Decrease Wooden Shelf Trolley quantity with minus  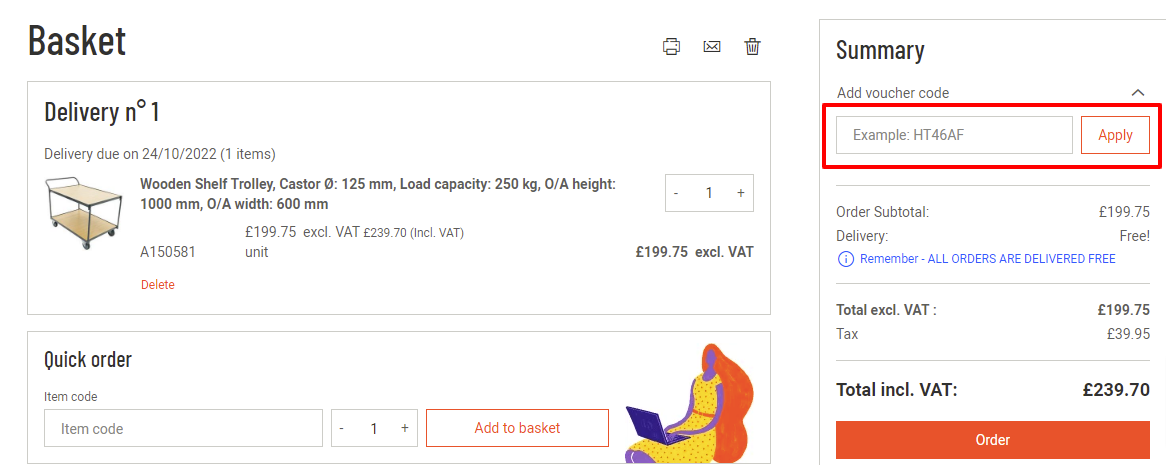pos(677,193)
